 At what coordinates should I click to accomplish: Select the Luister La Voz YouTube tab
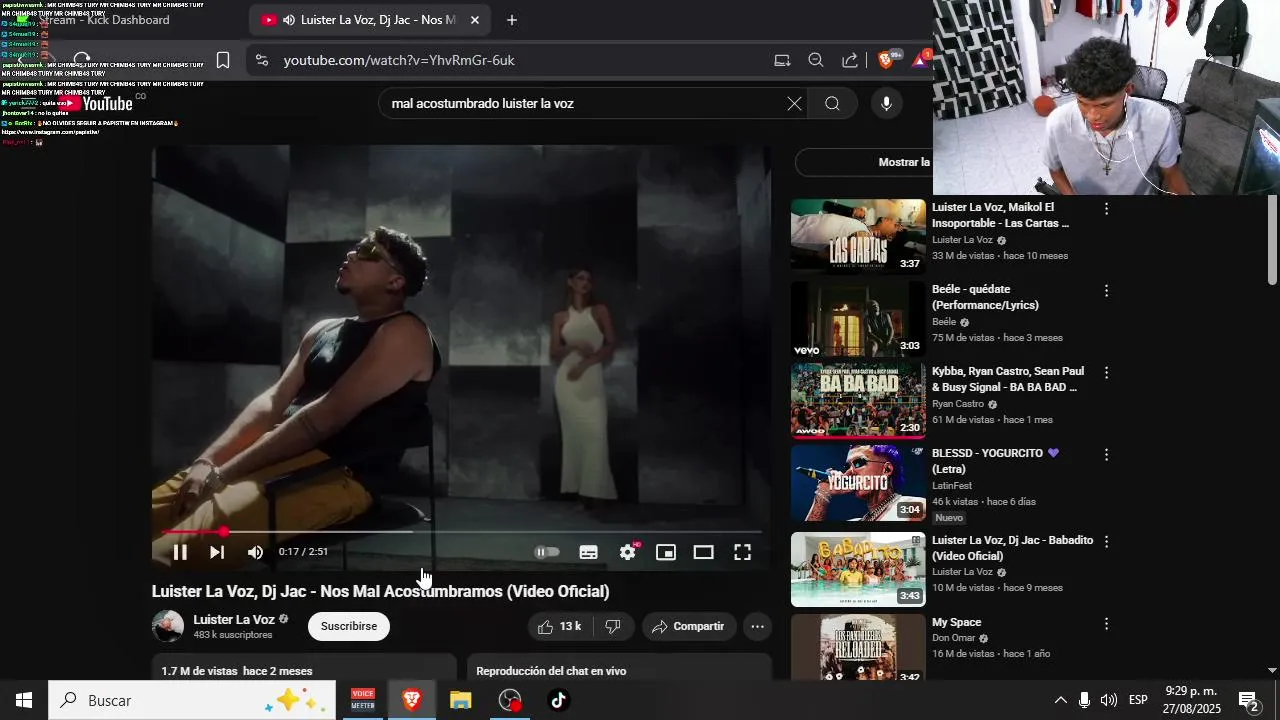point(368,20)
